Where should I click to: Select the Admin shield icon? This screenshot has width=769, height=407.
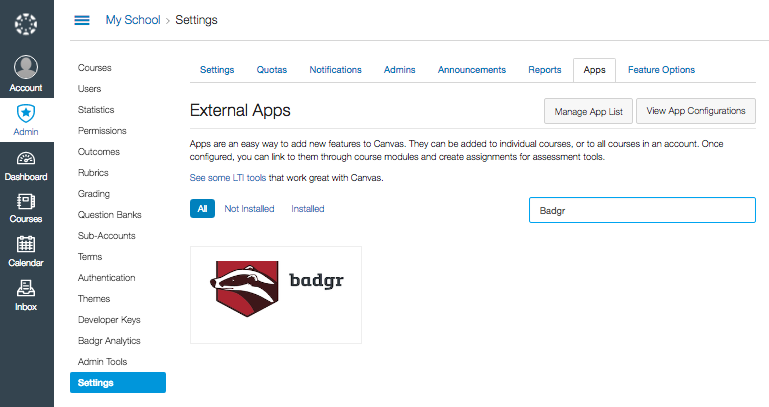(x=26, y=113)
